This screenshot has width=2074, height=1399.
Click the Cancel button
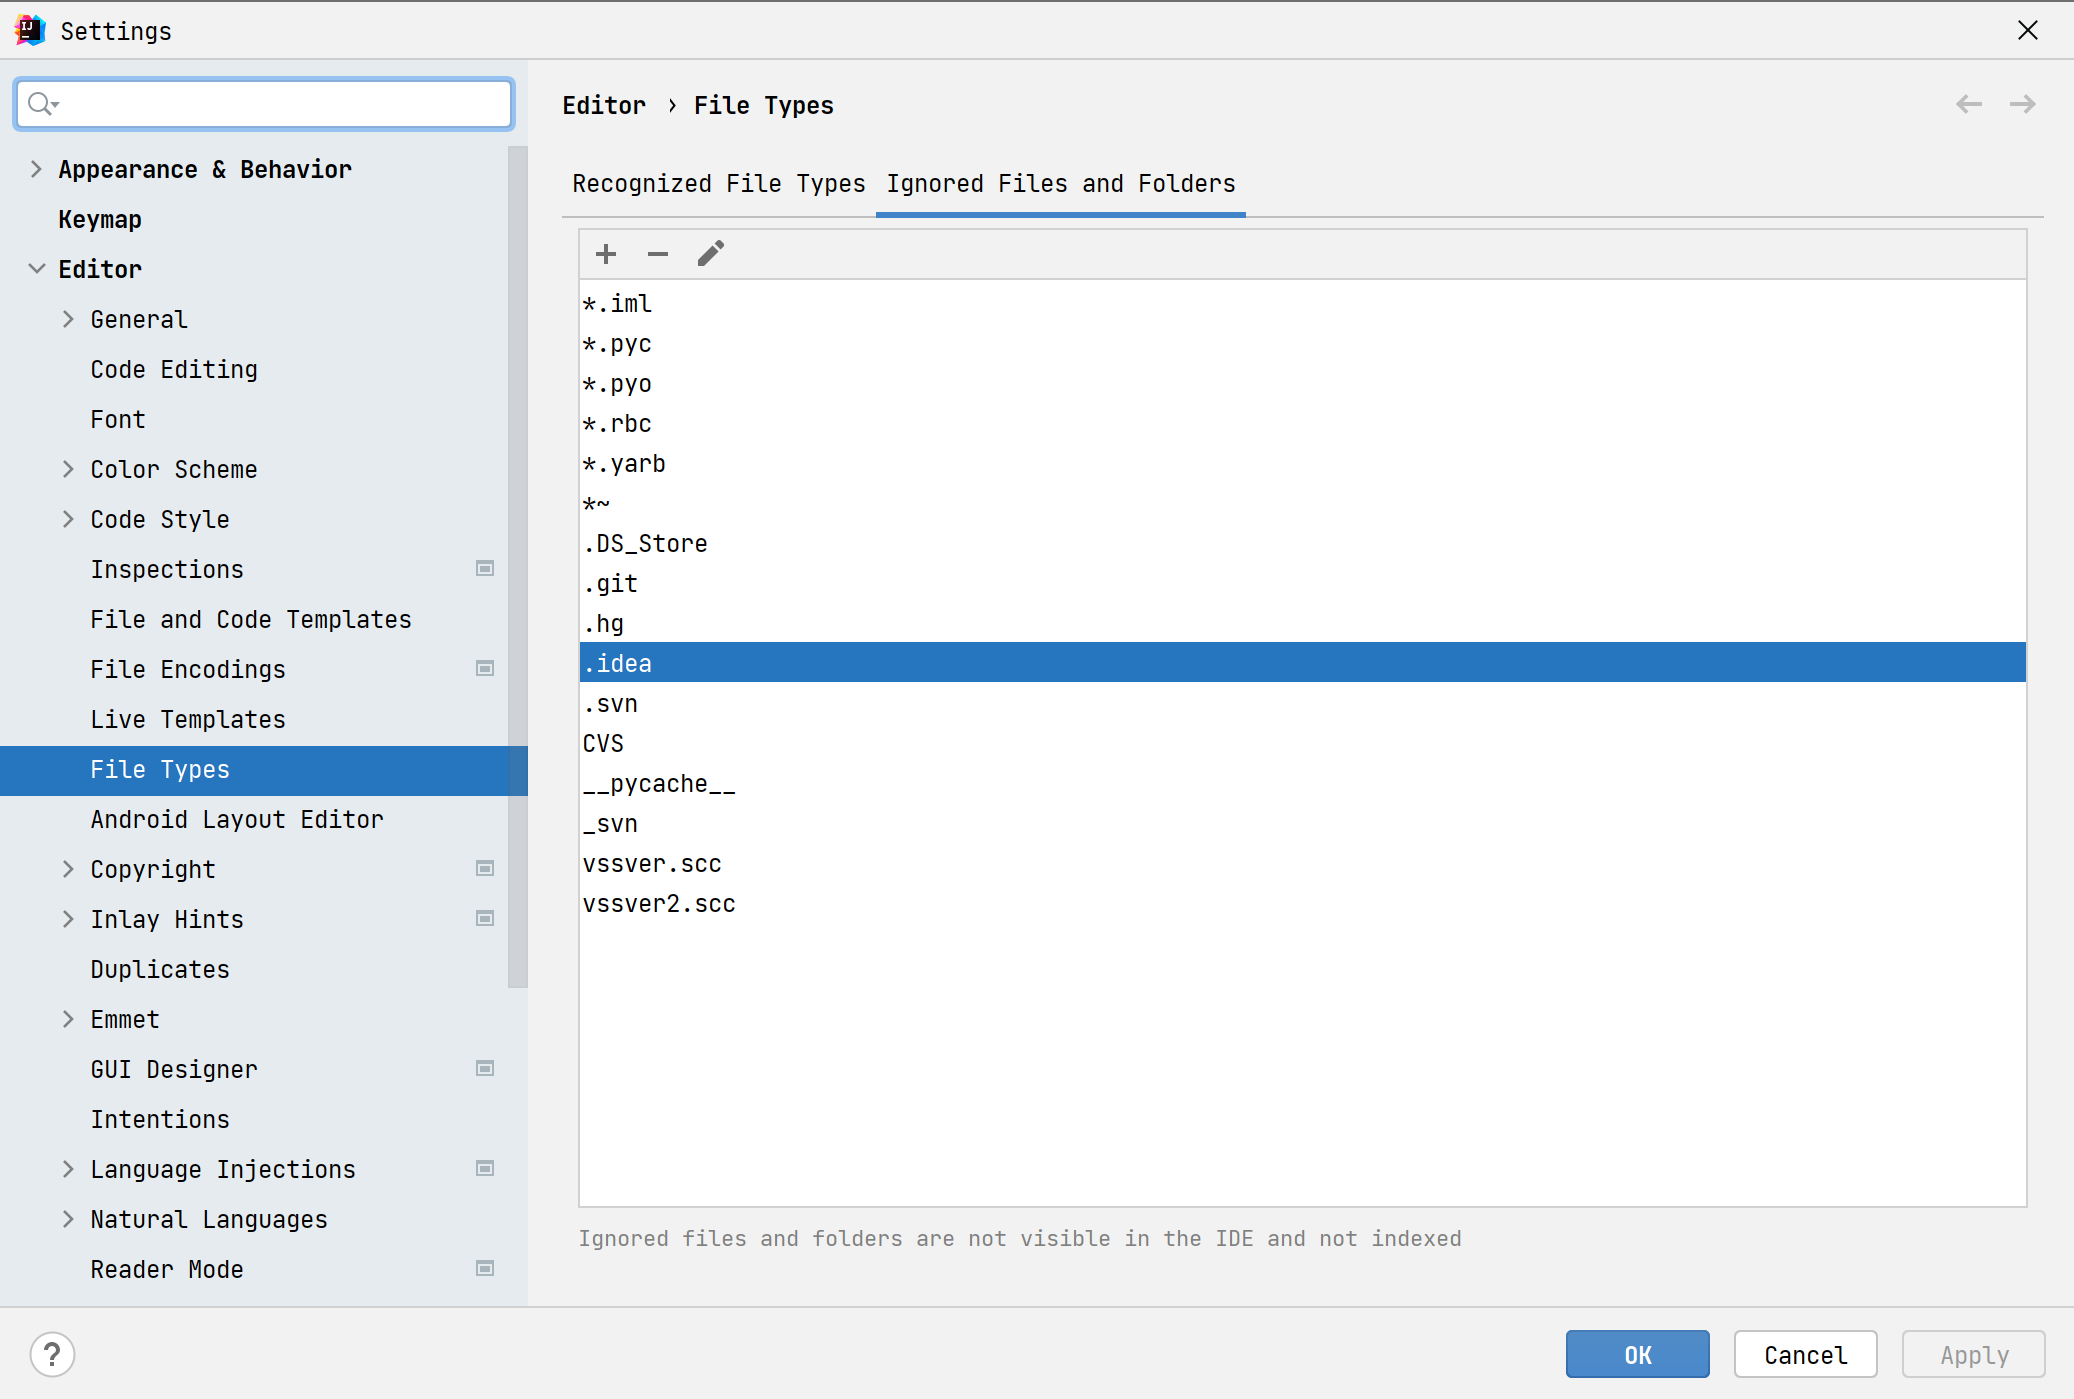pyautogui.click(x=1806, y=1355)
